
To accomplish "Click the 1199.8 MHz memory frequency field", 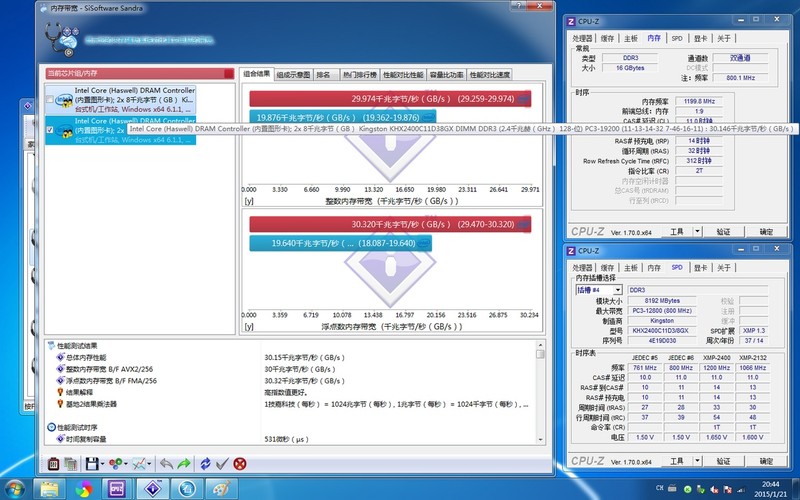I will click(x=699, y=101).
